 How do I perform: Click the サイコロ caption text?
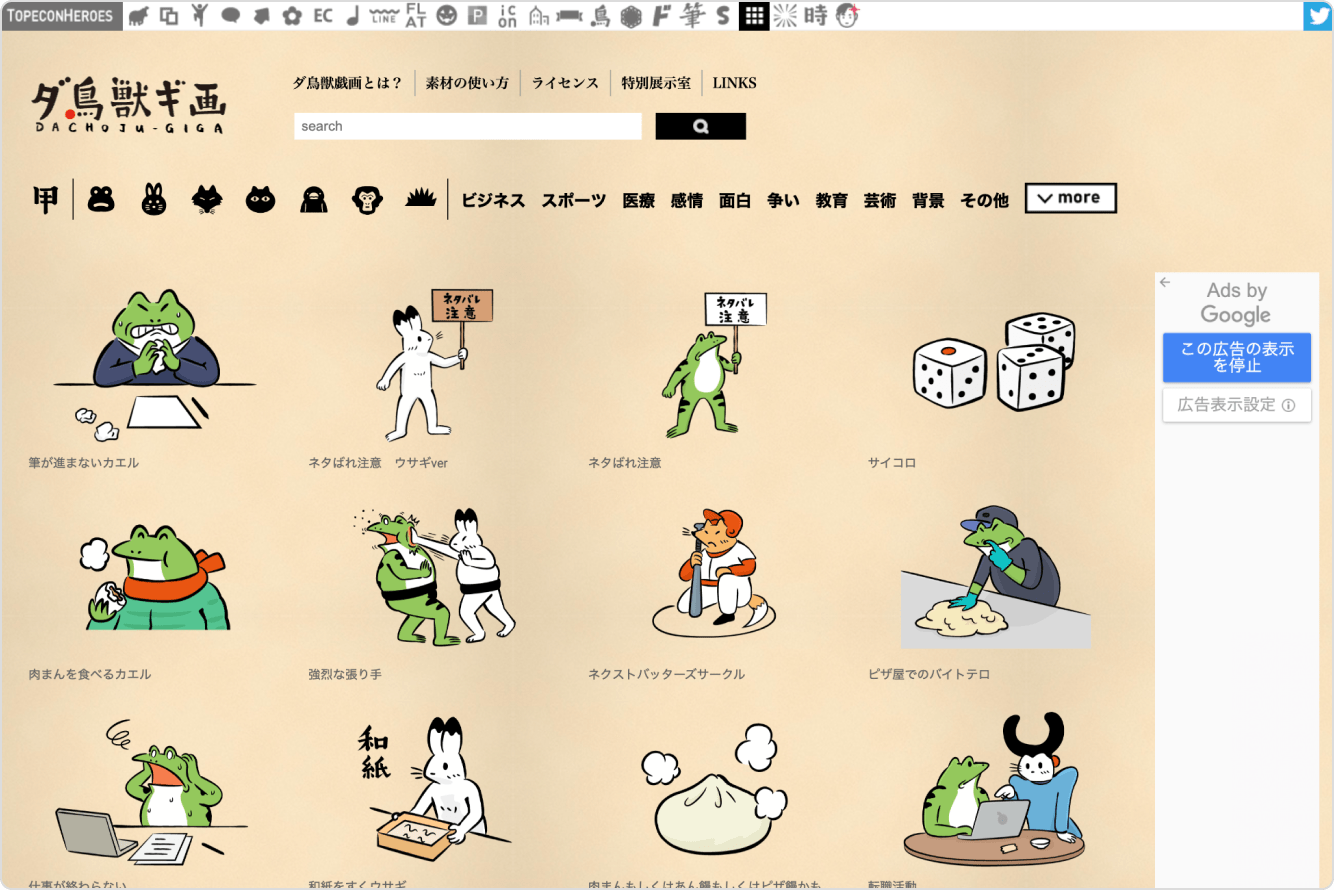pos(892,463)
